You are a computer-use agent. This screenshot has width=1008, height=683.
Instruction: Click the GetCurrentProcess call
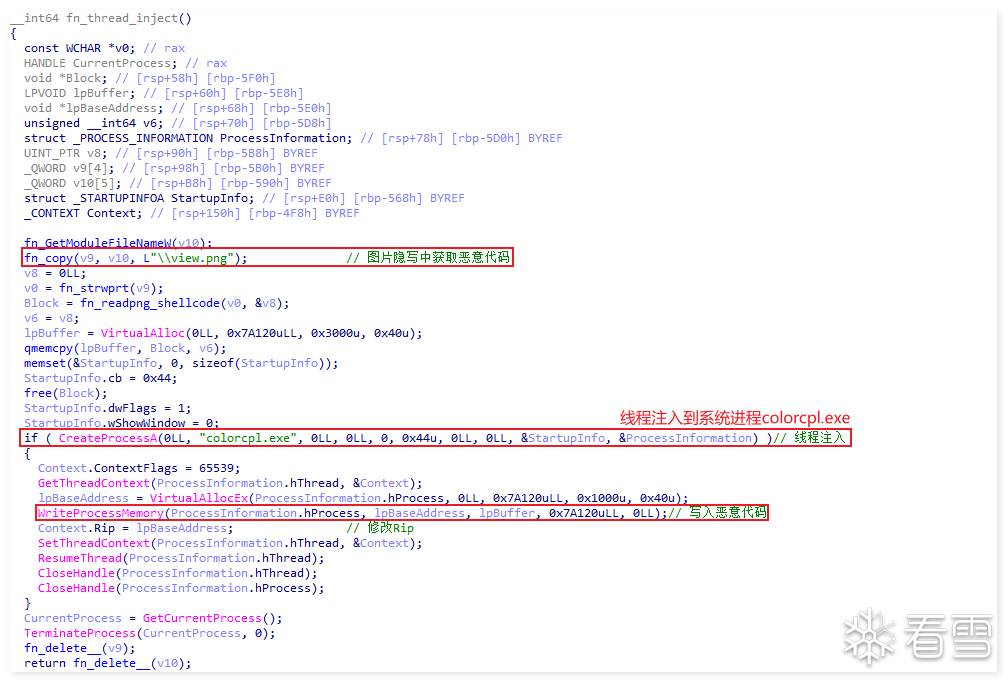(x=212, y=618)
